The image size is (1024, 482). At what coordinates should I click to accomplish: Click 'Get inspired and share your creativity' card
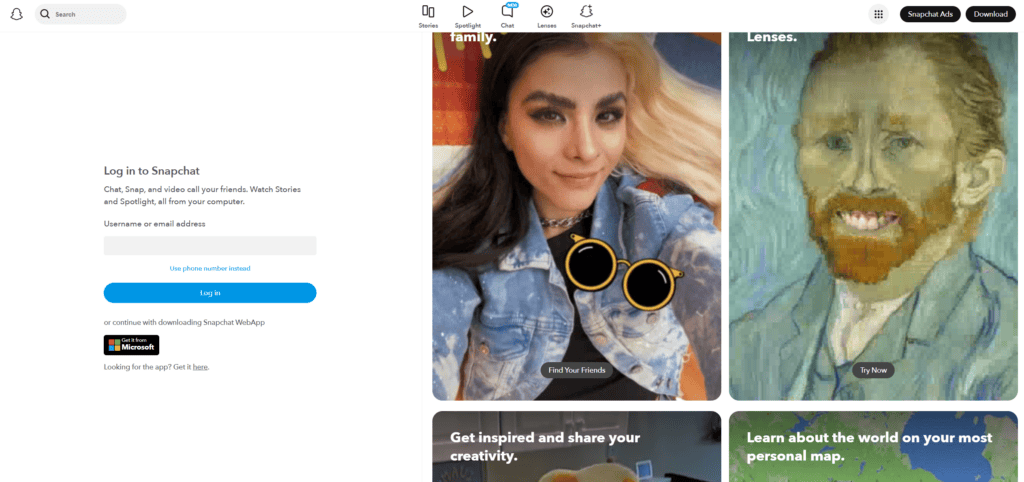click(577, 447)
